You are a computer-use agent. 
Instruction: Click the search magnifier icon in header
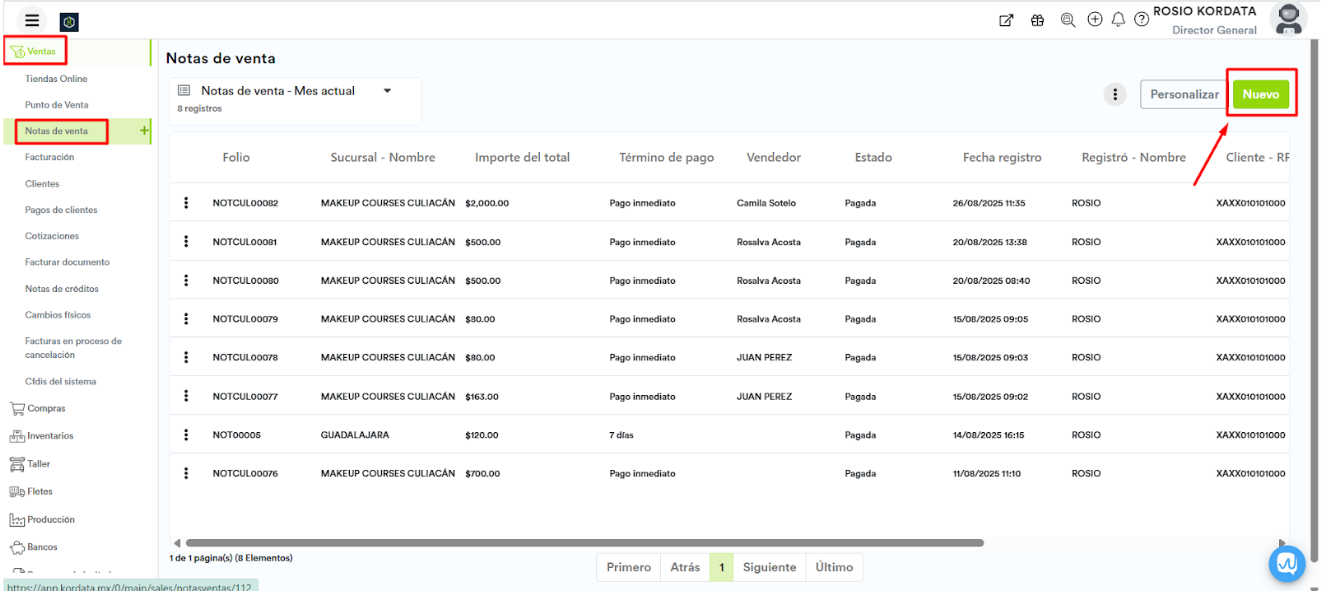pos(1067,20)
